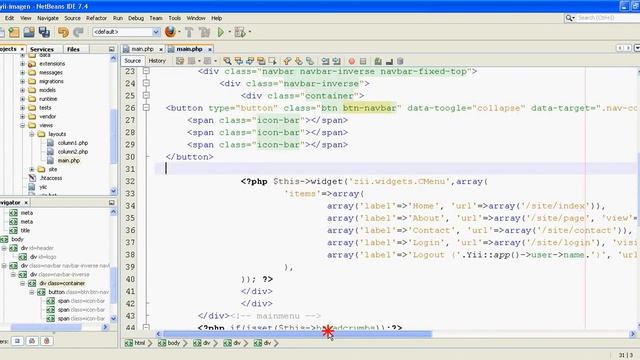Click the first Navigator filter button at bottom

pos(17,341)
